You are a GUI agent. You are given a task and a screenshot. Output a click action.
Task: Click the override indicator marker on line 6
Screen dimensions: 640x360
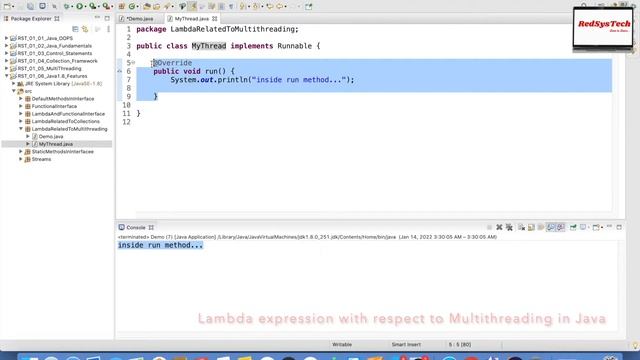(x=120, y=71)
